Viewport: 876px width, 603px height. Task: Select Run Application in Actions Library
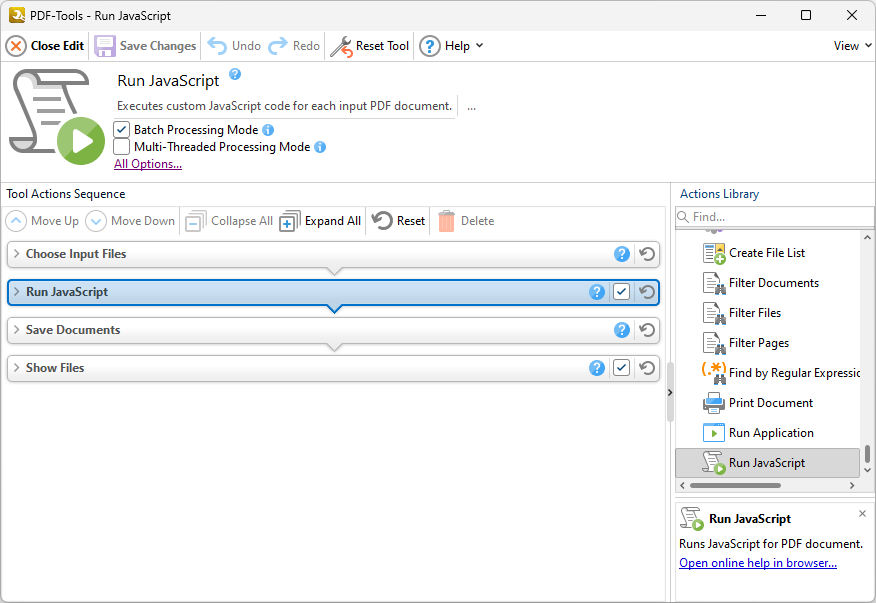coord(767,433)
